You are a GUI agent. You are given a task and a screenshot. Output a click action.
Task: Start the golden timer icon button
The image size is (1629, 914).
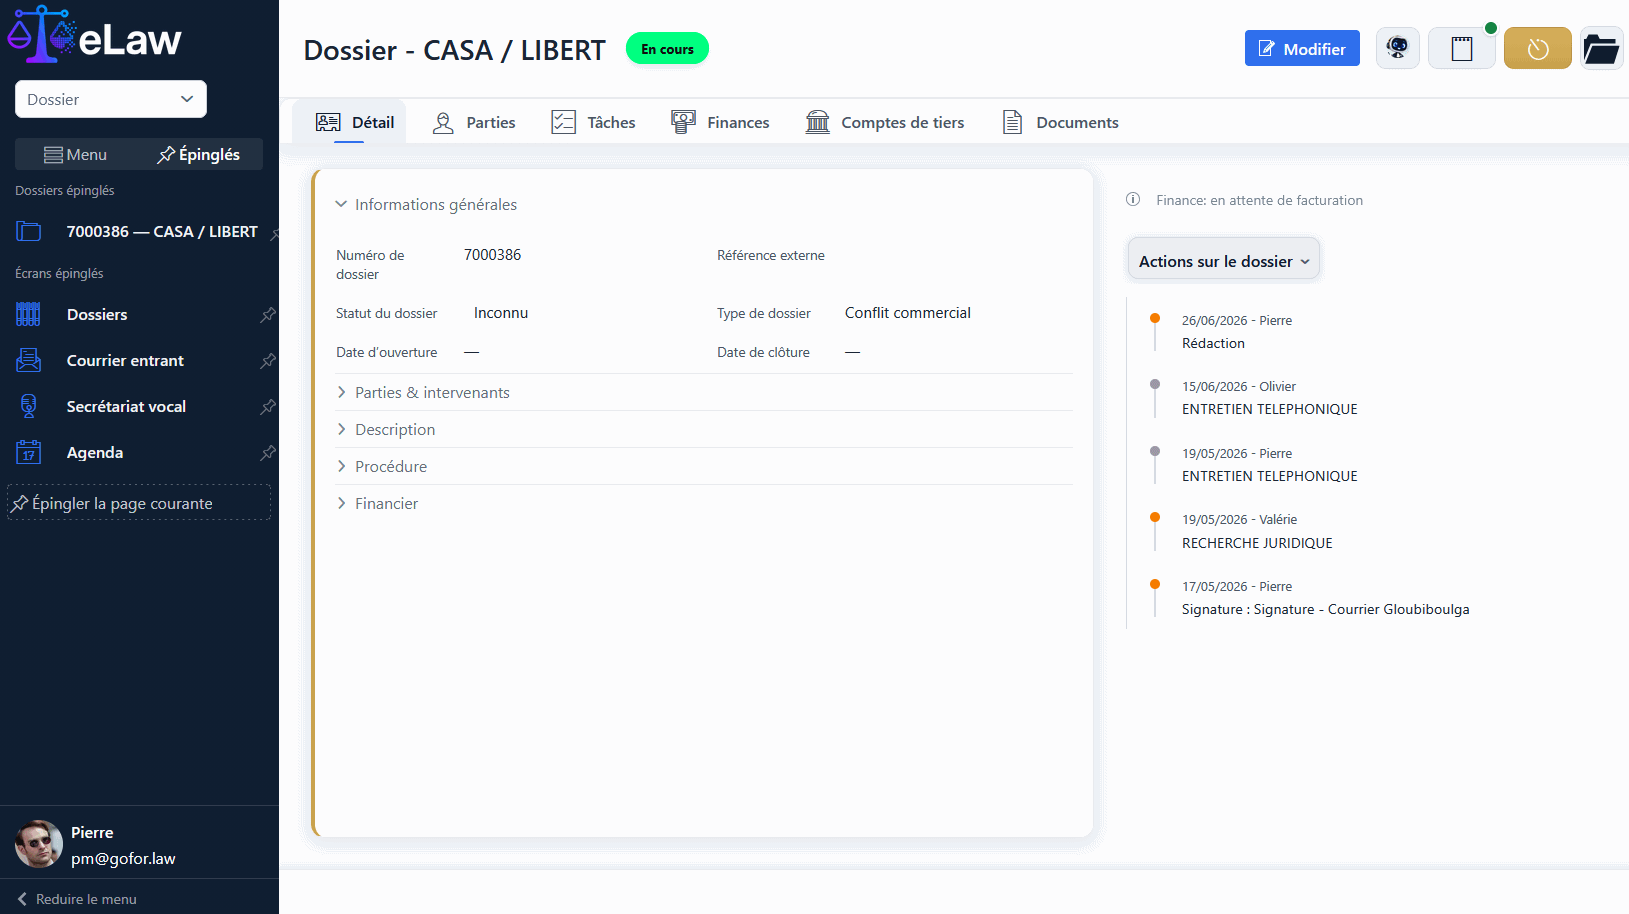[x=1538, y=48]
